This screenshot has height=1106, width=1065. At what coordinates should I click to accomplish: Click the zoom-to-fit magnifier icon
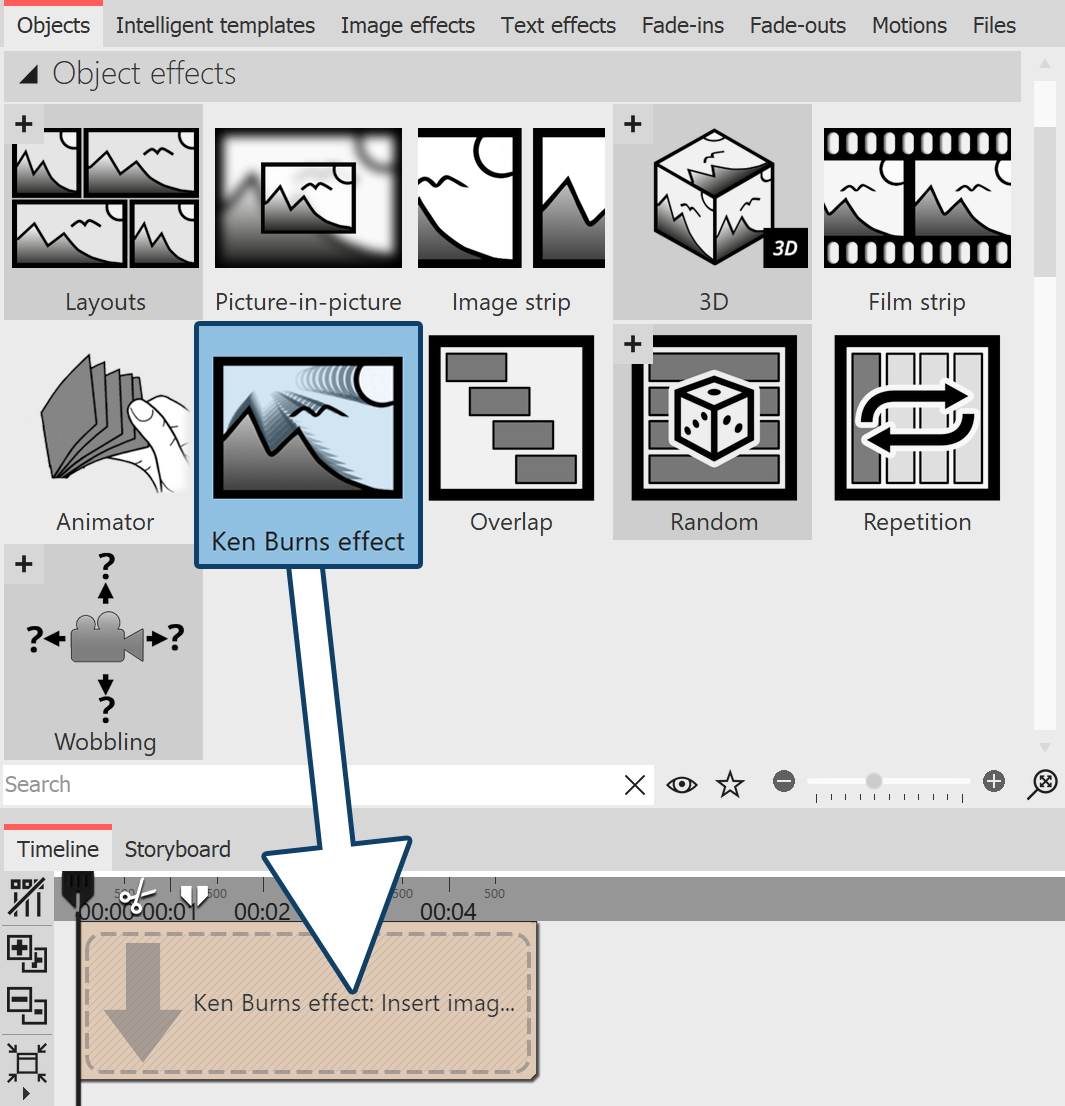click(1042, 784)
